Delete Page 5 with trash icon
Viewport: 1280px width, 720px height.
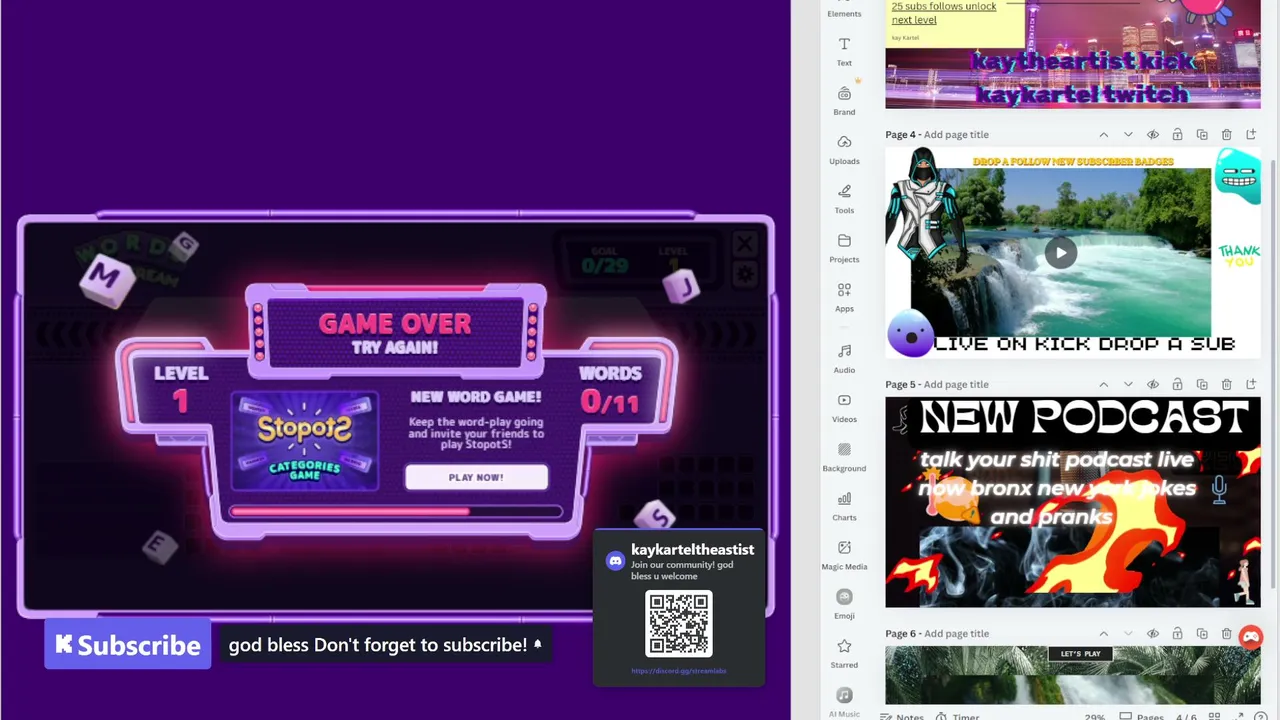[x=1226, y=384]
